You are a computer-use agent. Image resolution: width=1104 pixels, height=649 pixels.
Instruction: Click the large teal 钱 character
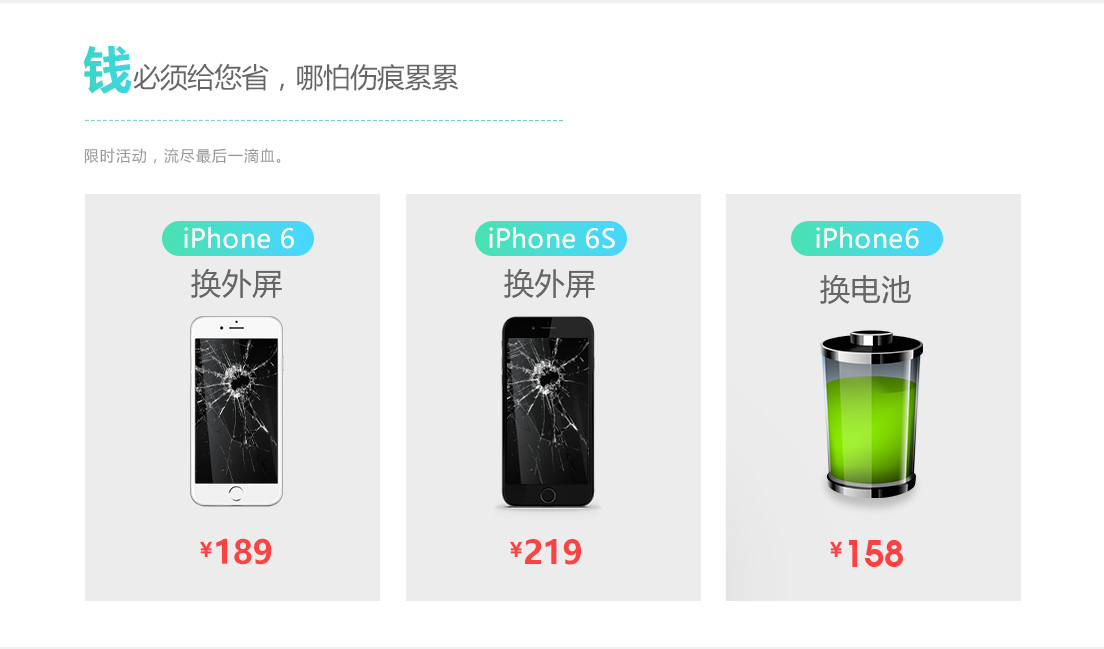tap(107, 70)
